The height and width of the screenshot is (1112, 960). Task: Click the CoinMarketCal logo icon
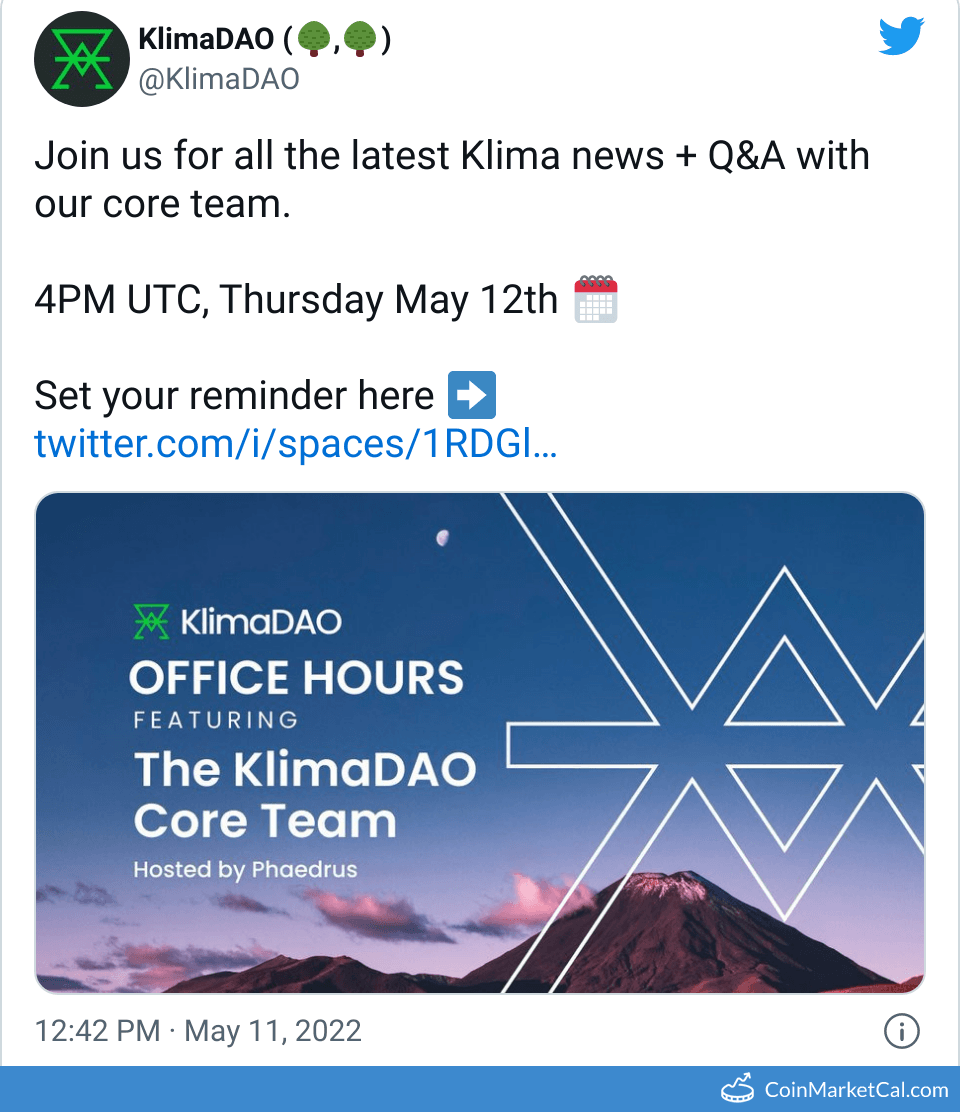(x=740, y=1089)
